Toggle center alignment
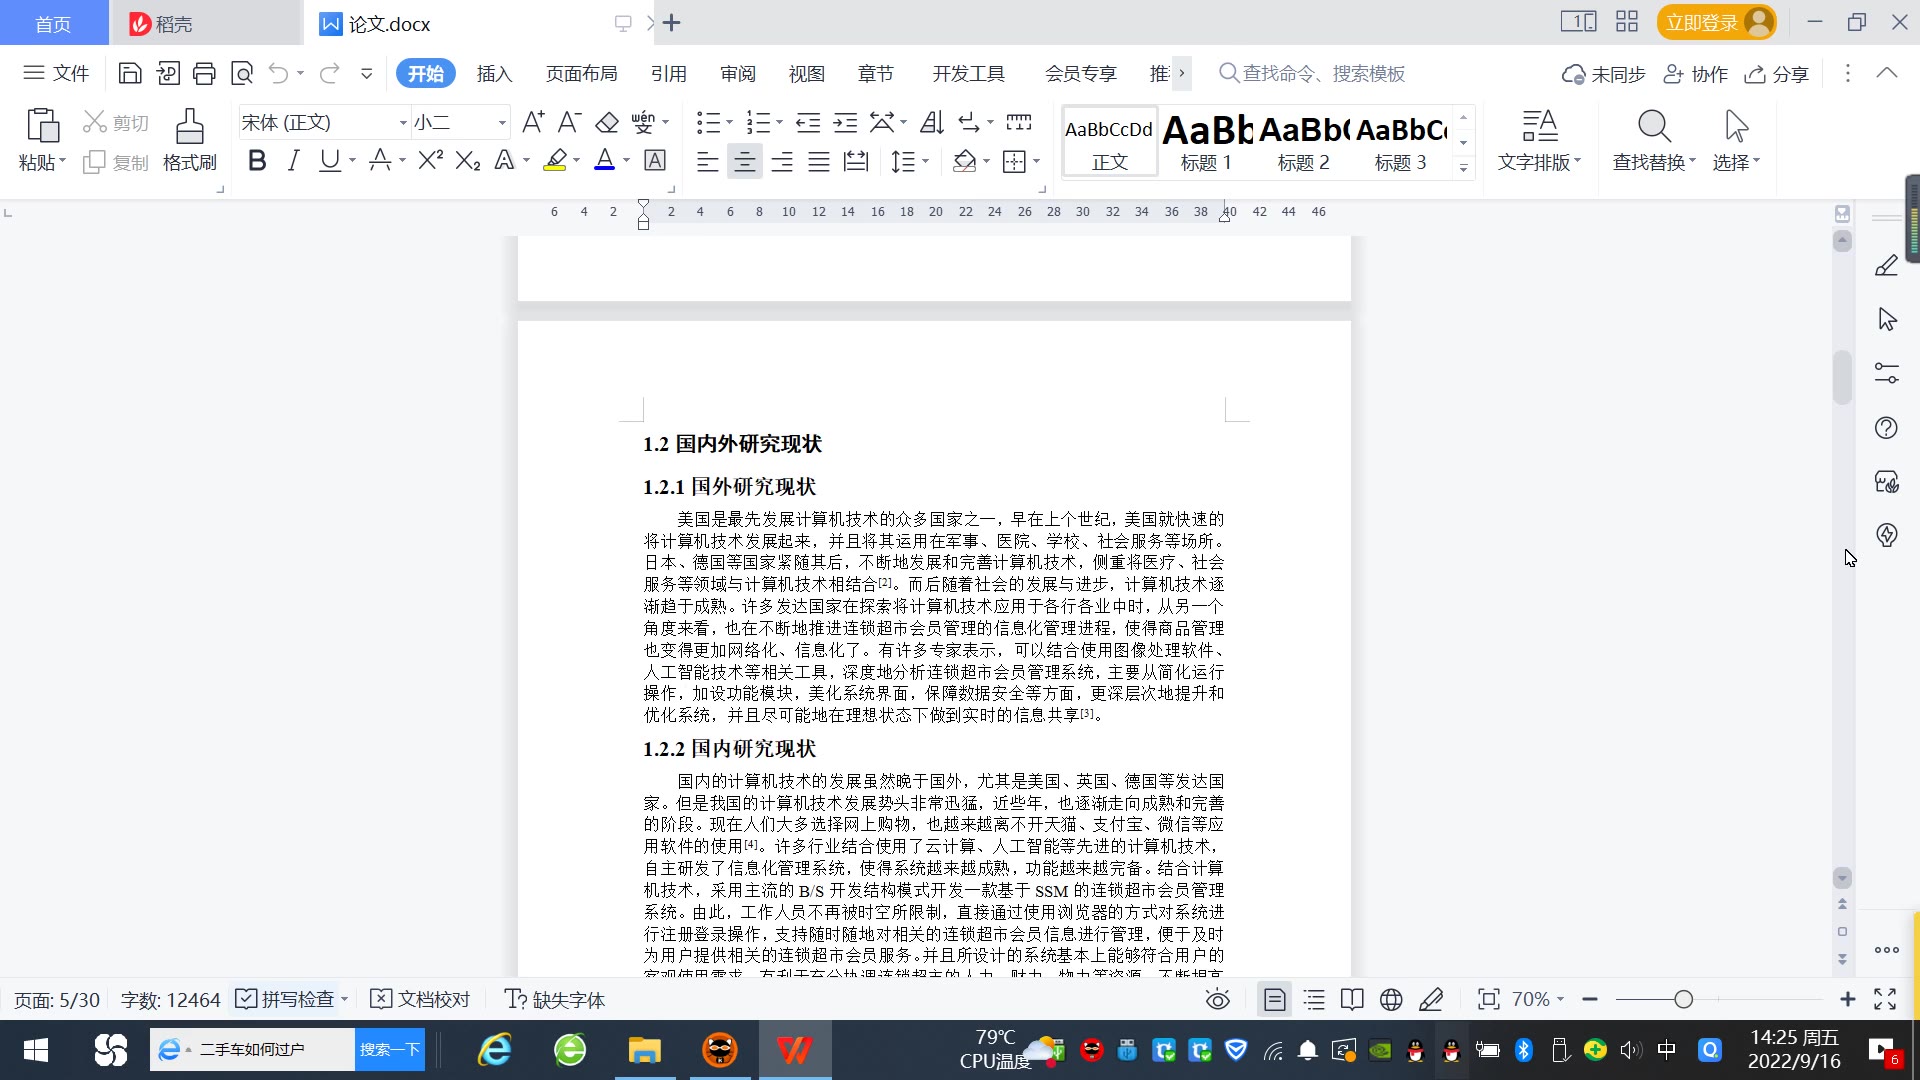Viewport: 1920px width, 1080px height. pyautogui.click(x=744, y=161)
